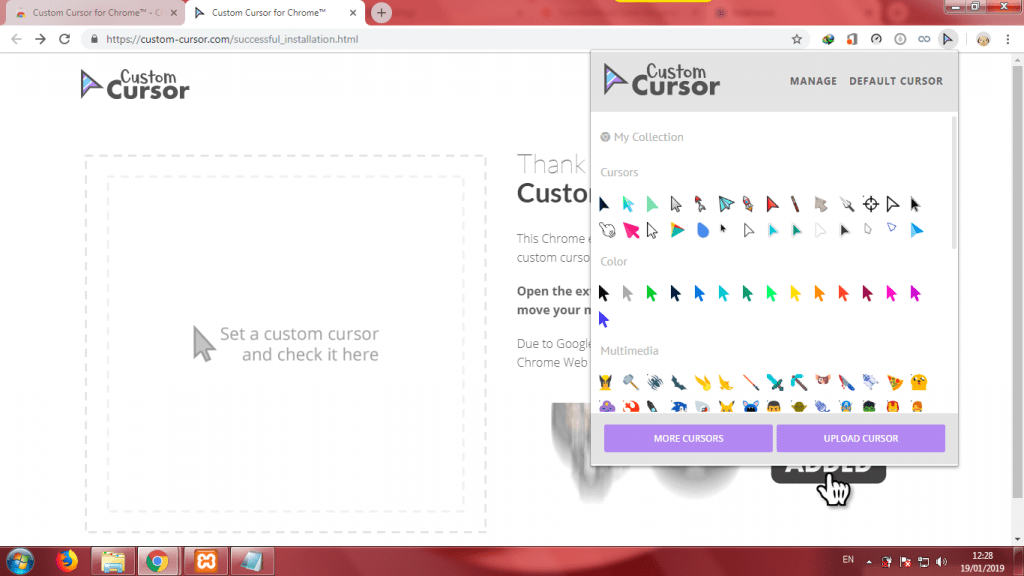The height and width of the screenshot is (576, 1024).
Task: Select the Minecraft diamond pickaxe cursor
Action: (x=798, y=382)
